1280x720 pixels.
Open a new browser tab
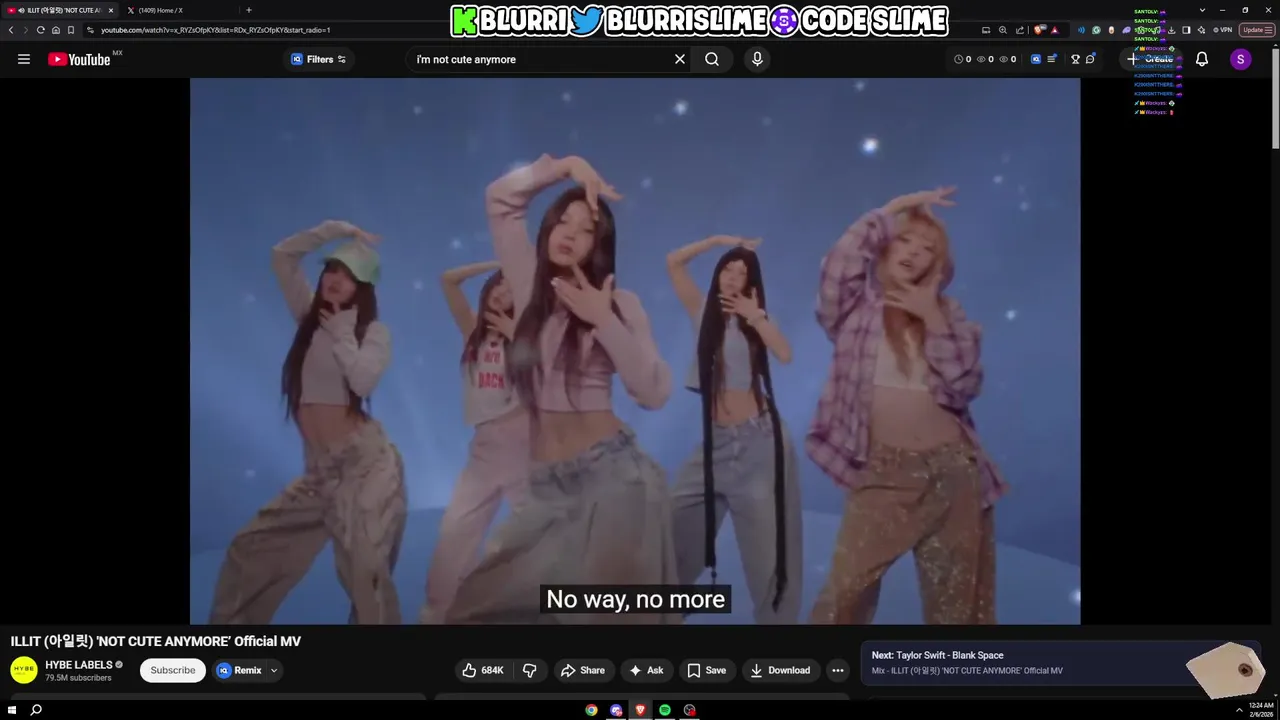click(249, 10)
